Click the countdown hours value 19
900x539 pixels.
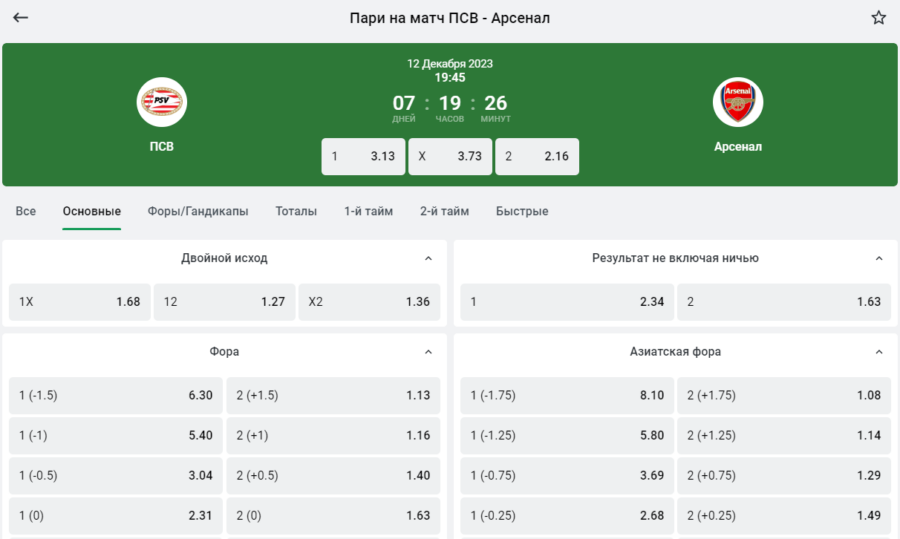point(450,103)
